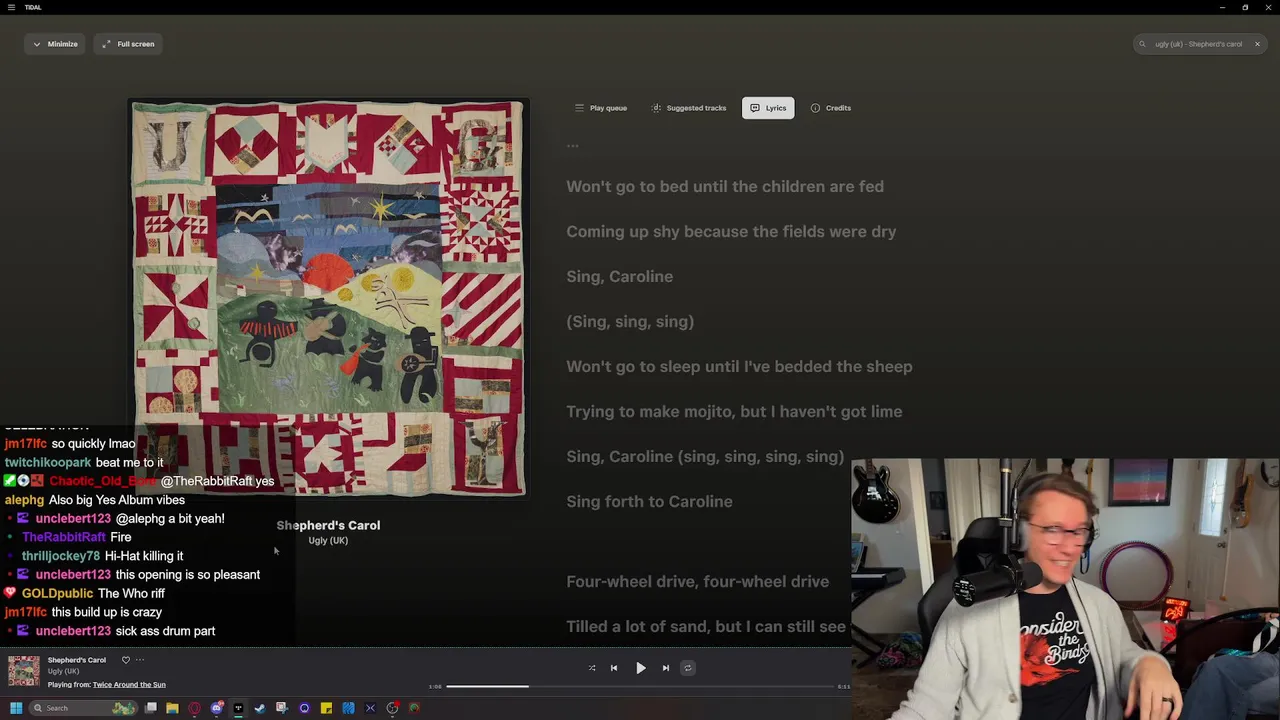This screenshot has height=720, width=1280.
Task: Skip to the previous track
Action: pos(614,668)
